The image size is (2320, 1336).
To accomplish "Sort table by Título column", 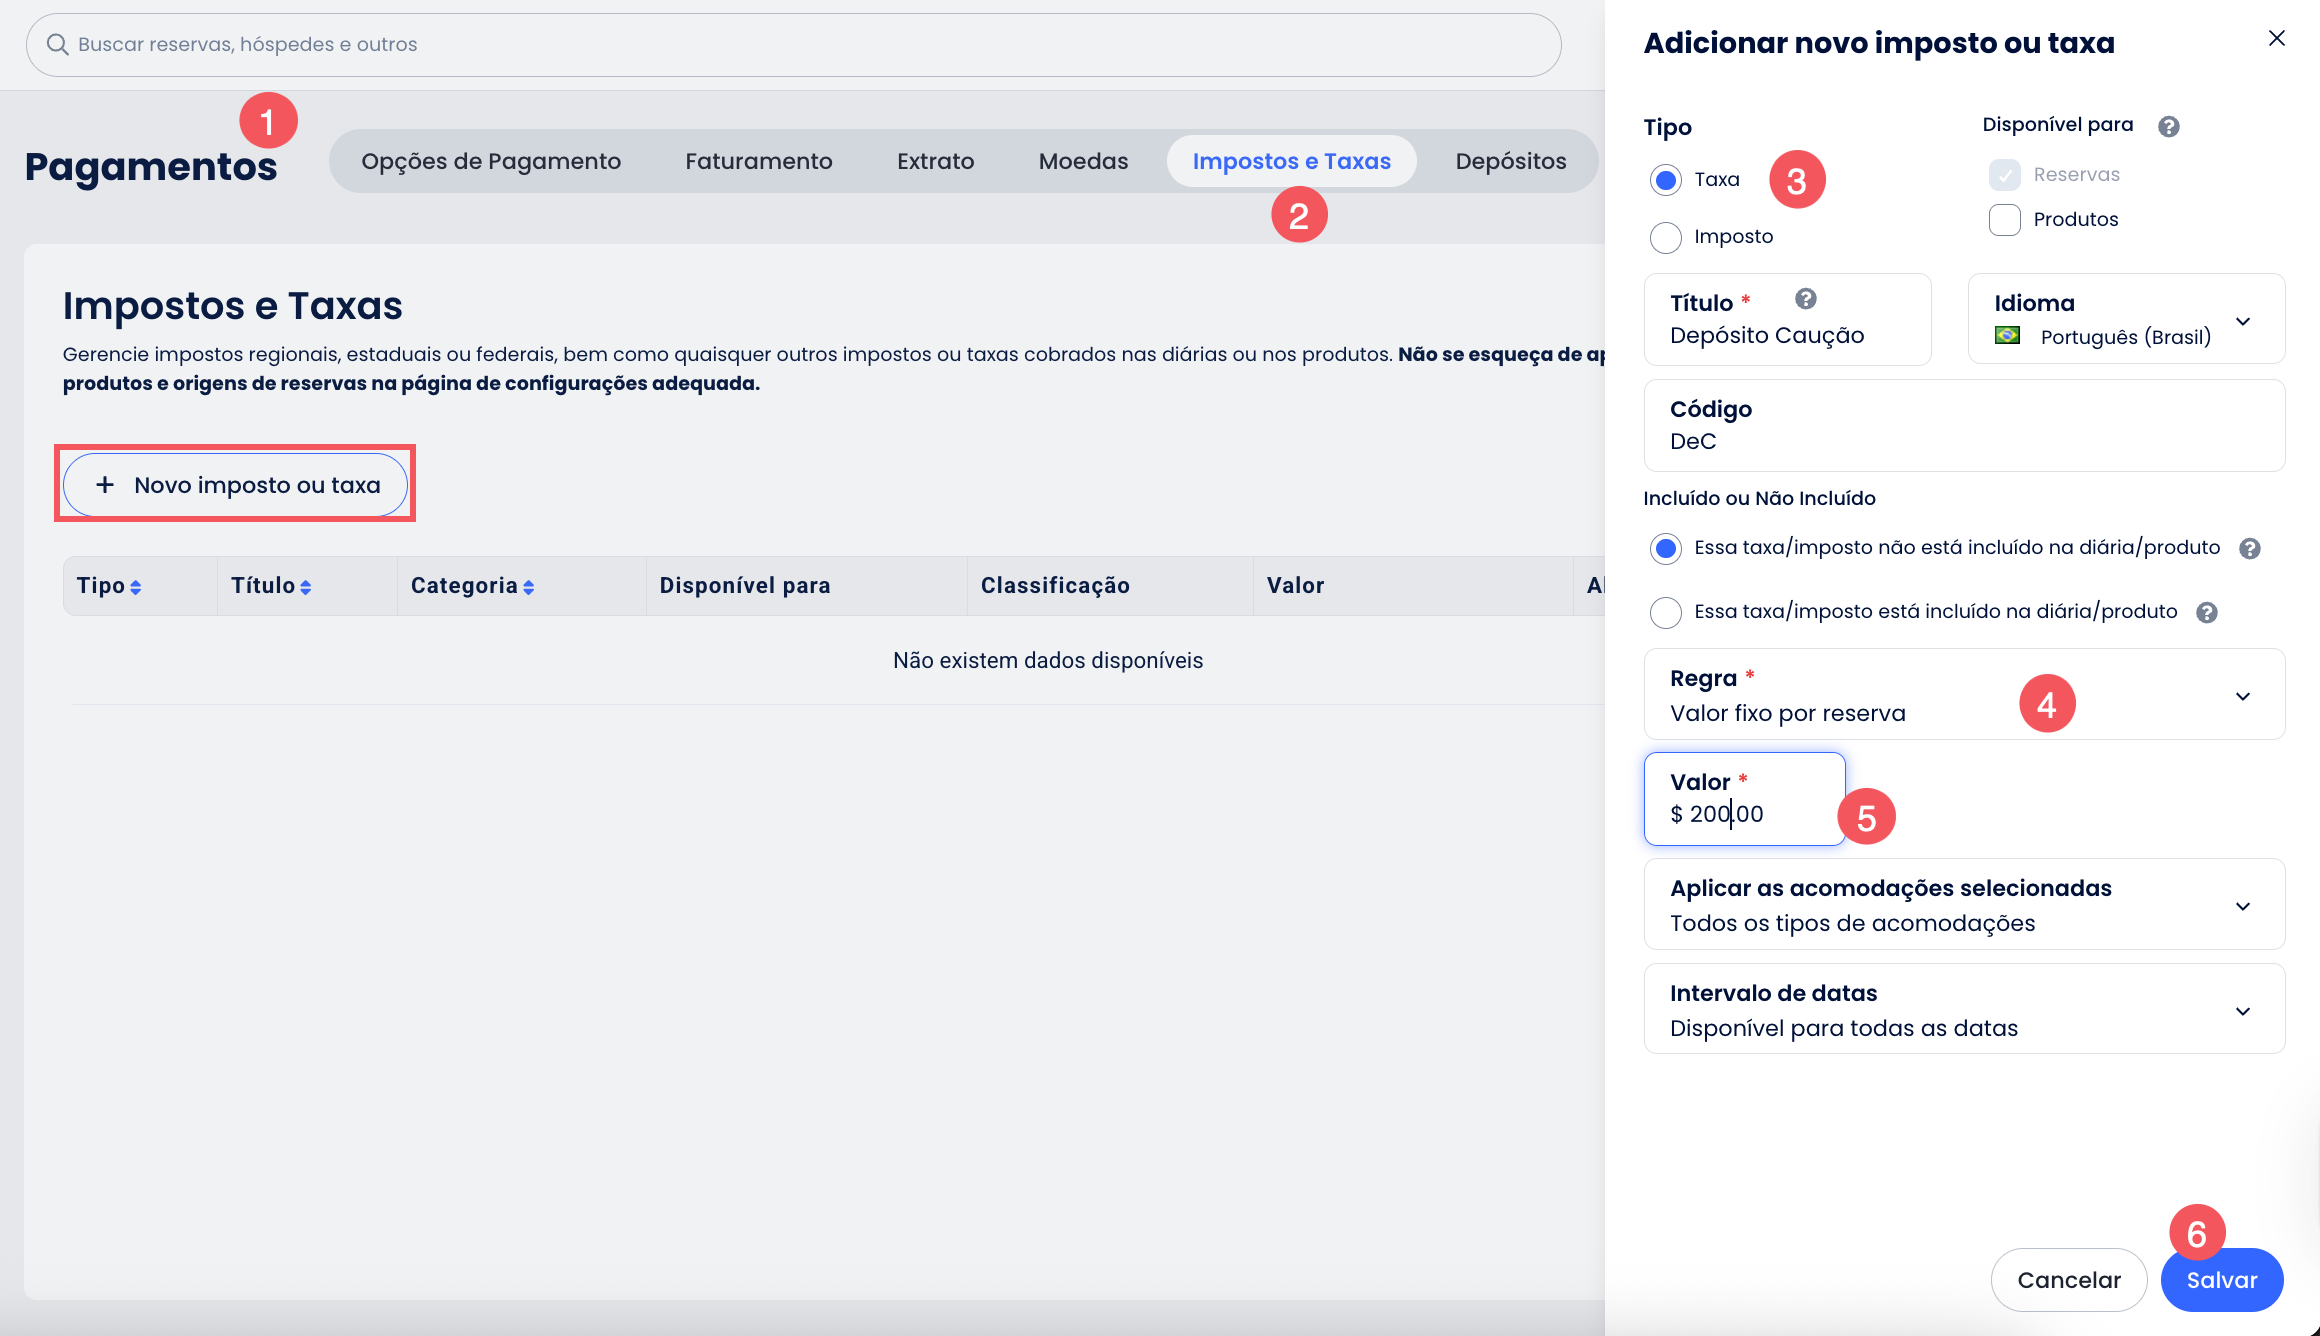I will point(305,587).
